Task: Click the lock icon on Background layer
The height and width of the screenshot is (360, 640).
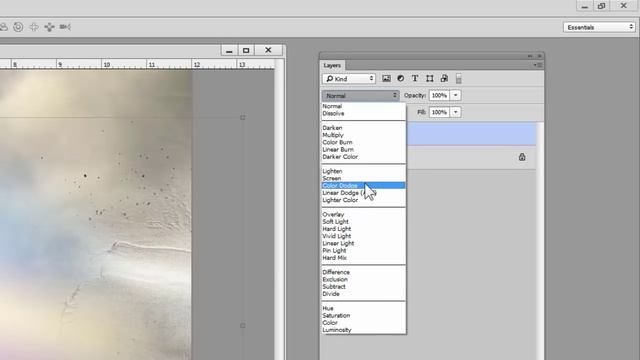Action: 522,157
